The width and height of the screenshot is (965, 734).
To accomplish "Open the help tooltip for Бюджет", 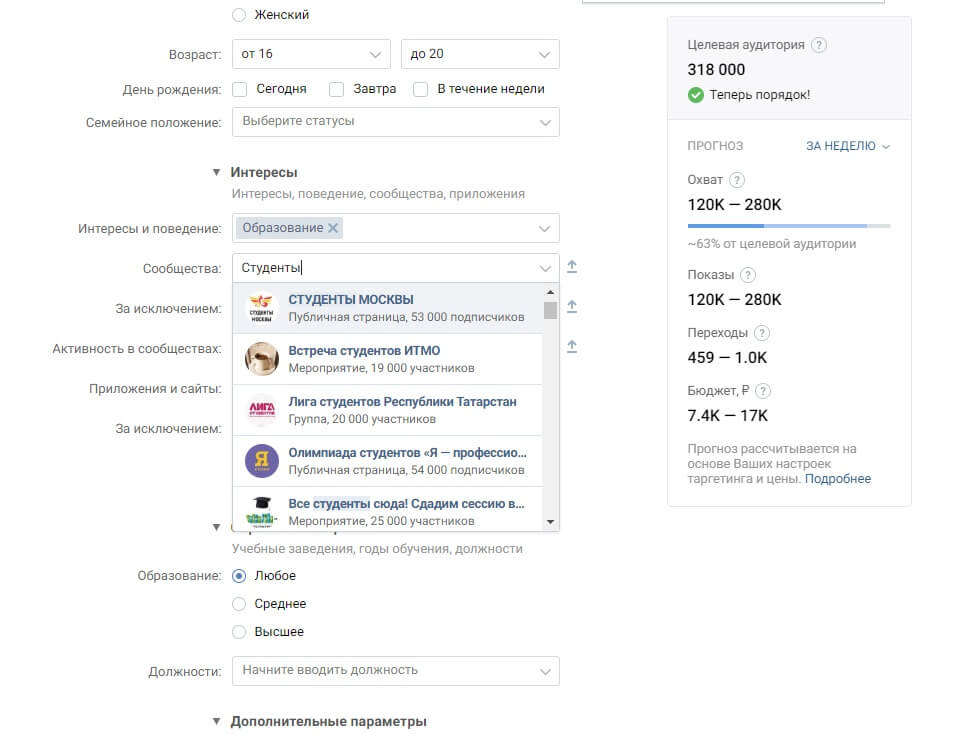I will (763, 391).
